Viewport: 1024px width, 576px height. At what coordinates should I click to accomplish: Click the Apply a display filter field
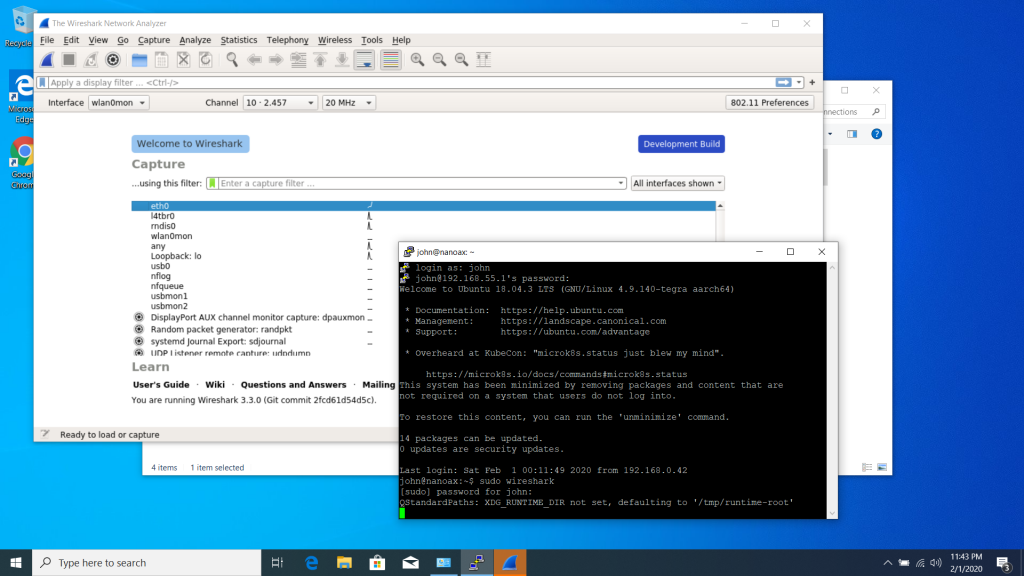coord(411,83)
